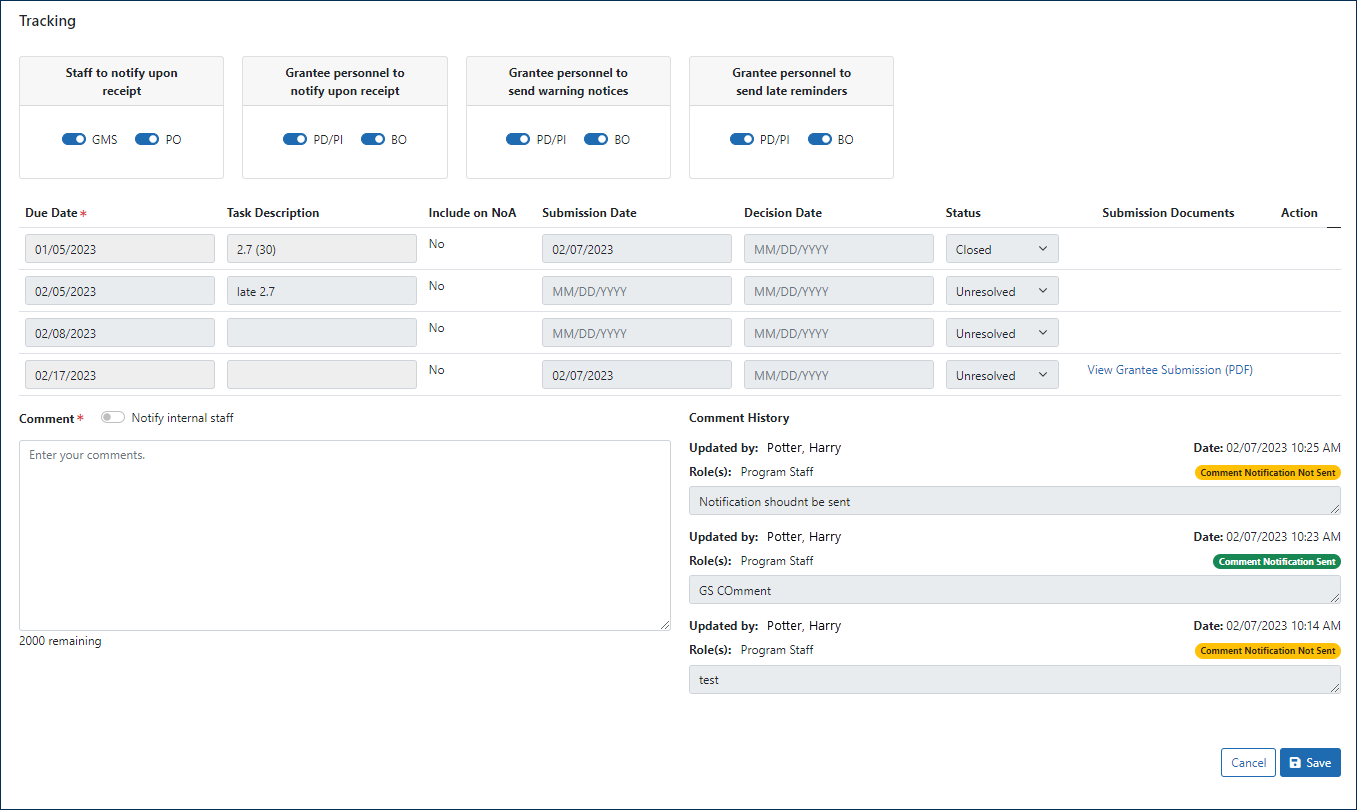The height and width of the screenshot is (810, 1357).
Task: Open status dropdown for 02/05/2023 row
Action: 1002,291
